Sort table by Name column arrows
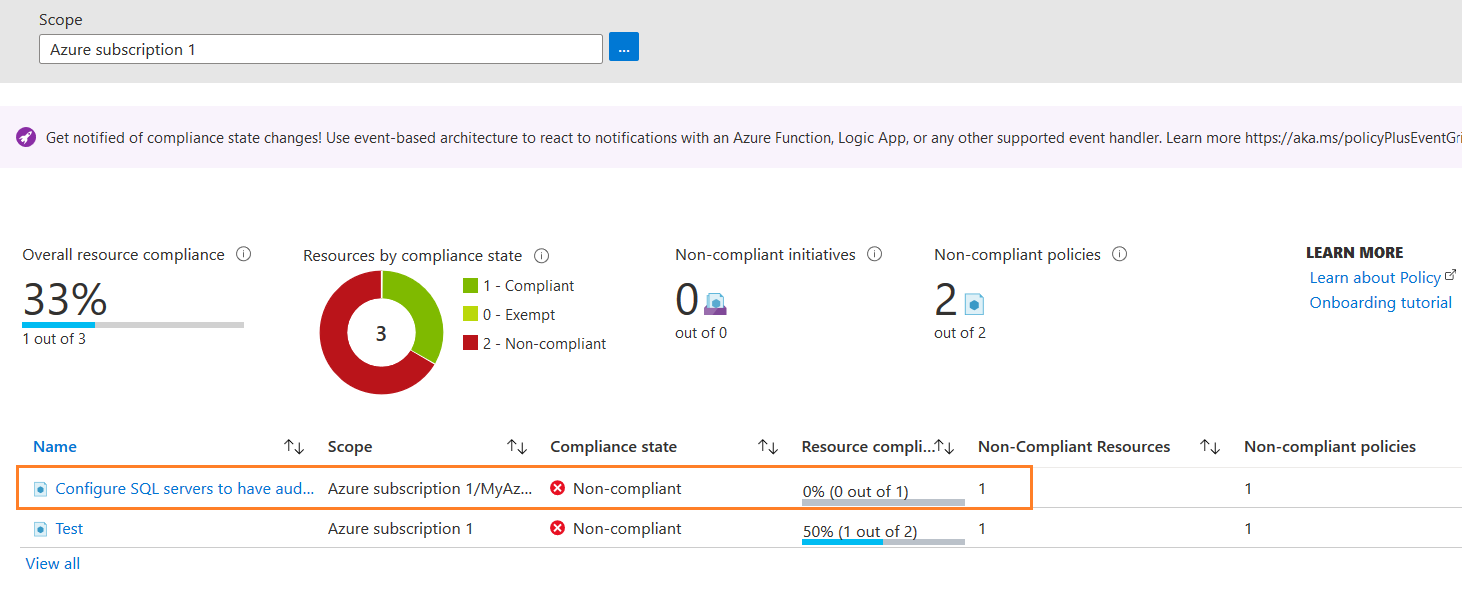Image resolution: width=1462 pixels, height=598 pixels. pos(294,447)
